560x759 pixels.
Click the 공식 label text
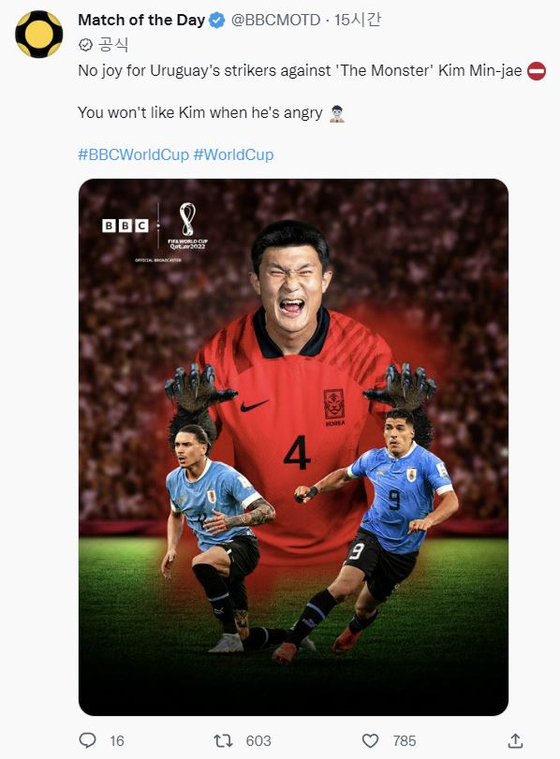pos(113,45)
